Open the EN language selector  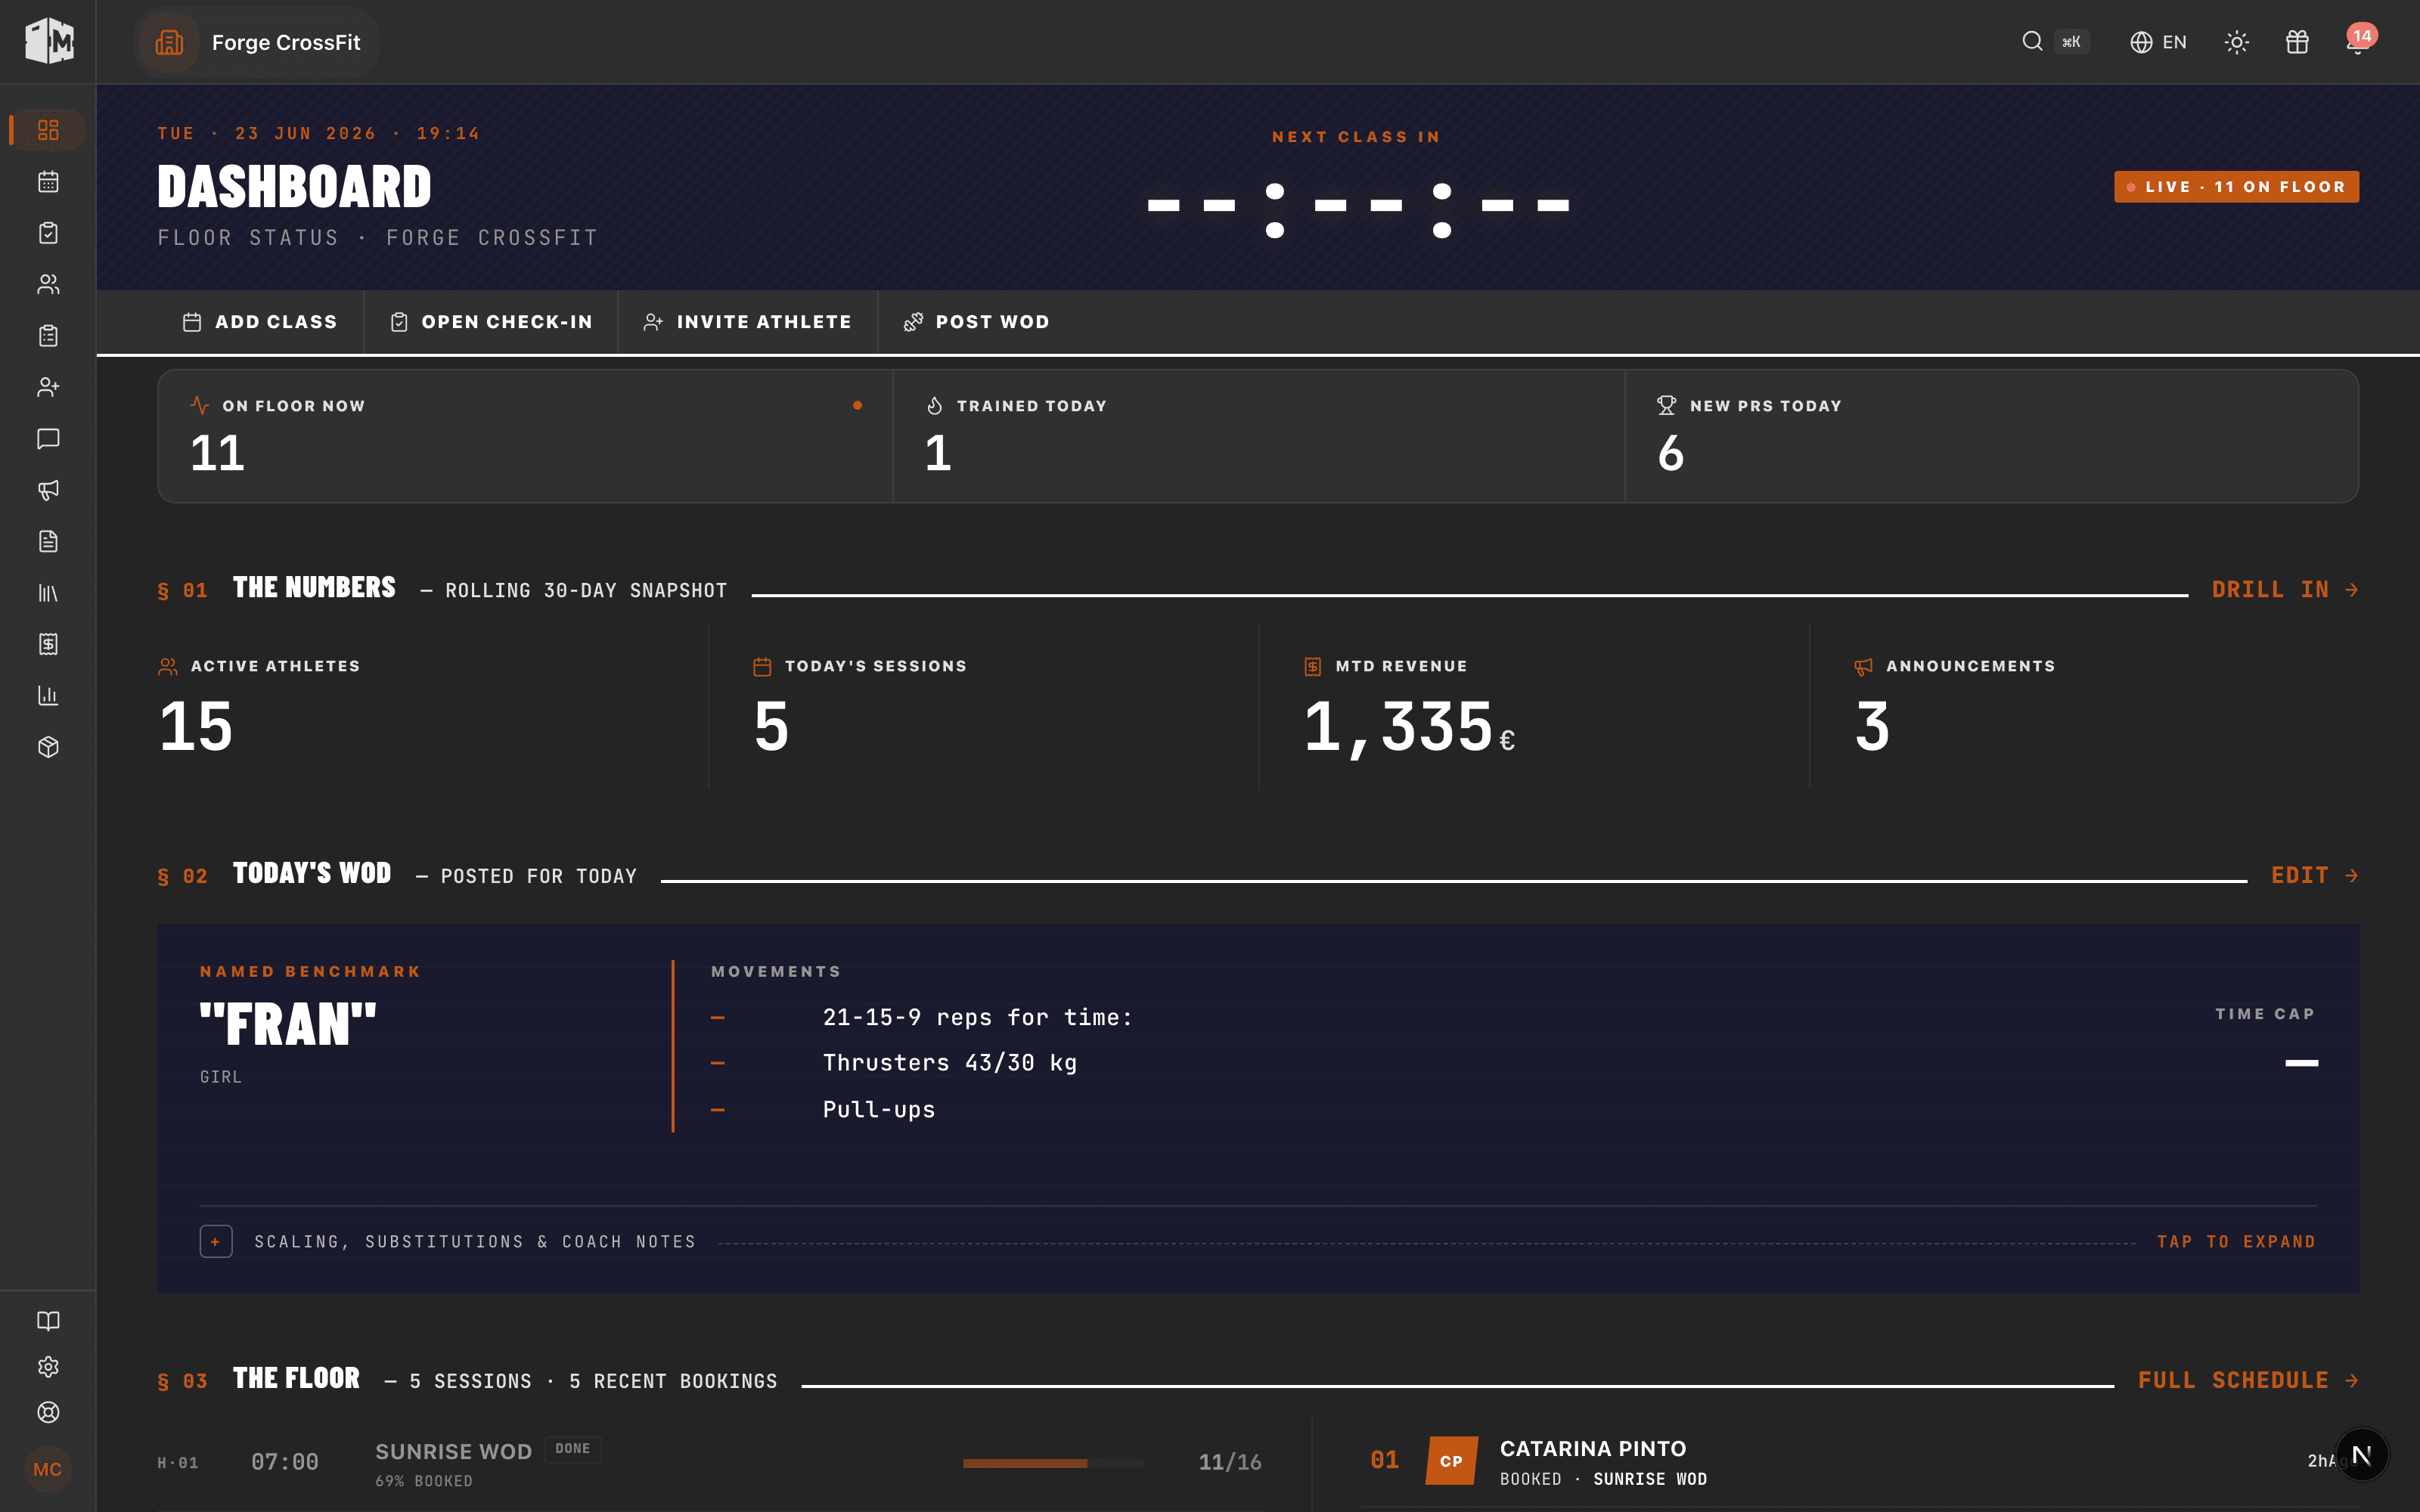[x=2159, y=42]
